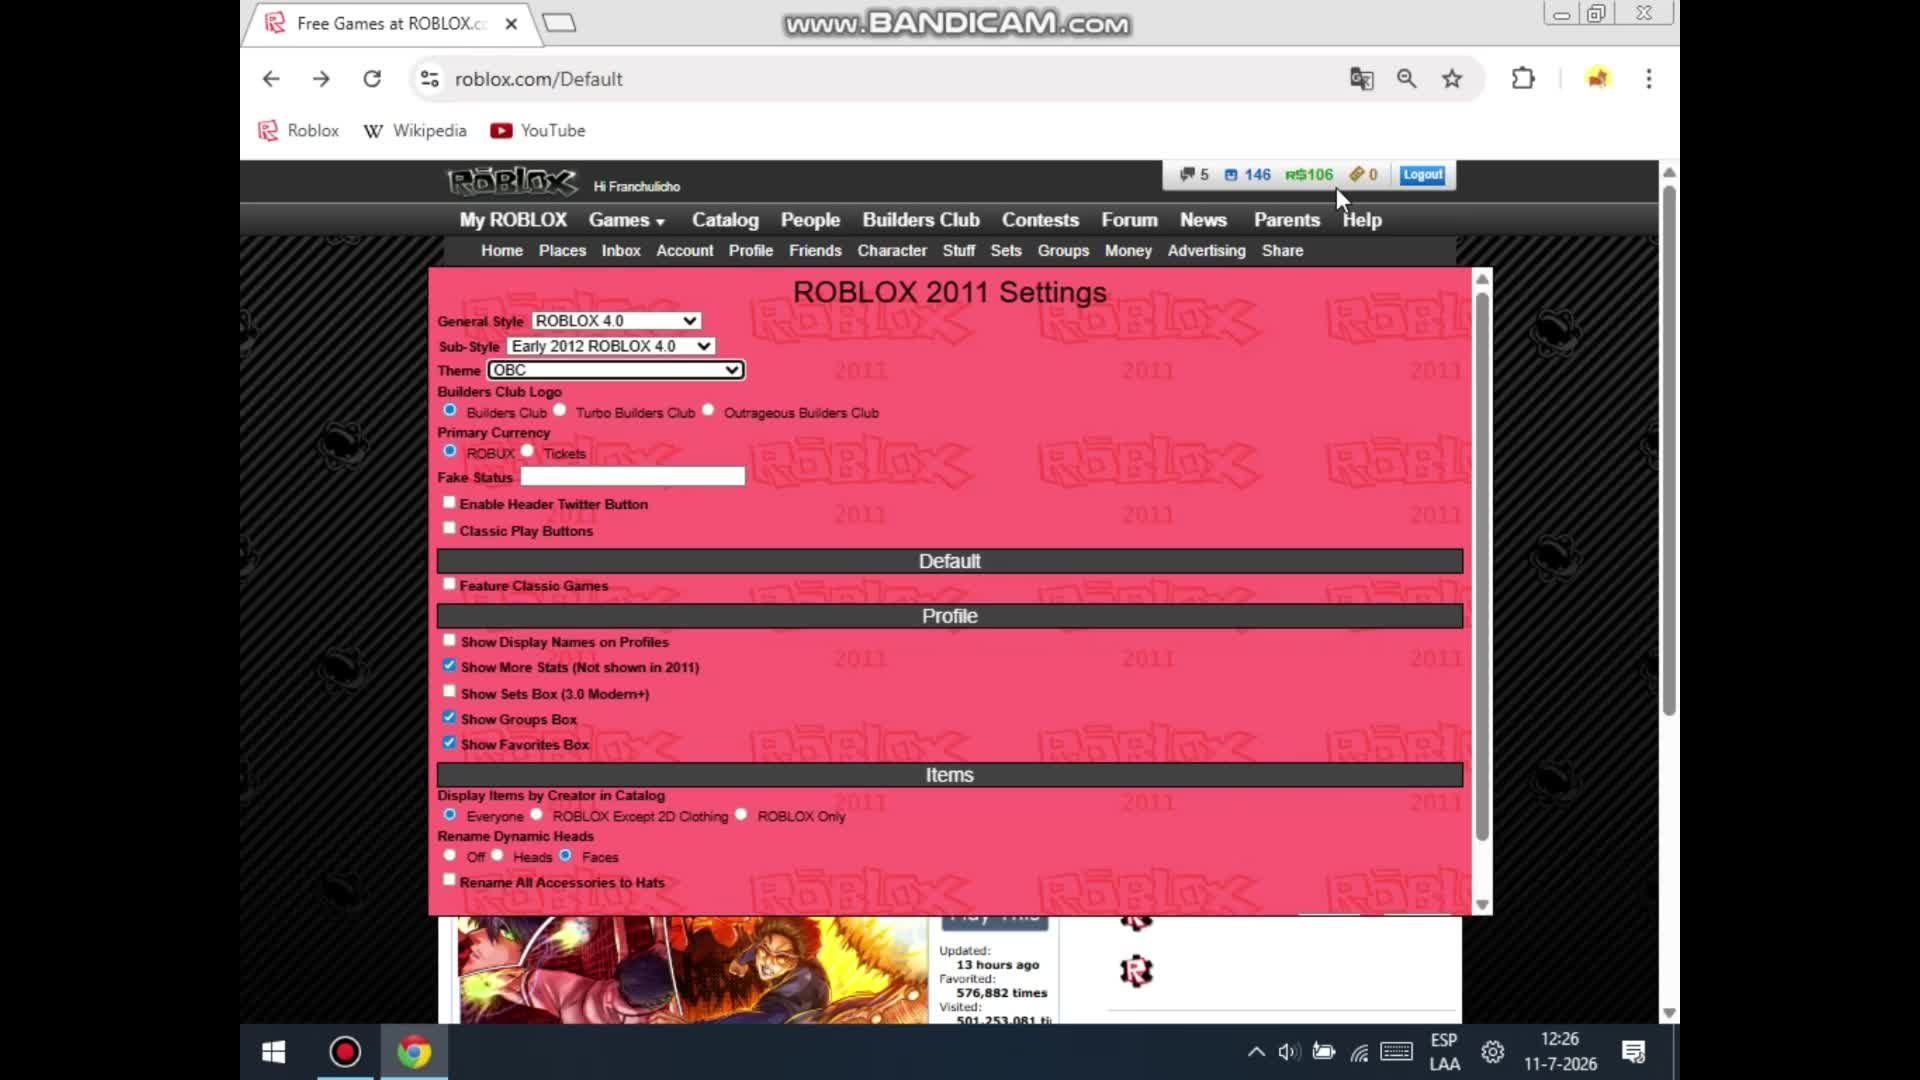Open a new browser tab

(x=559, y=23)
